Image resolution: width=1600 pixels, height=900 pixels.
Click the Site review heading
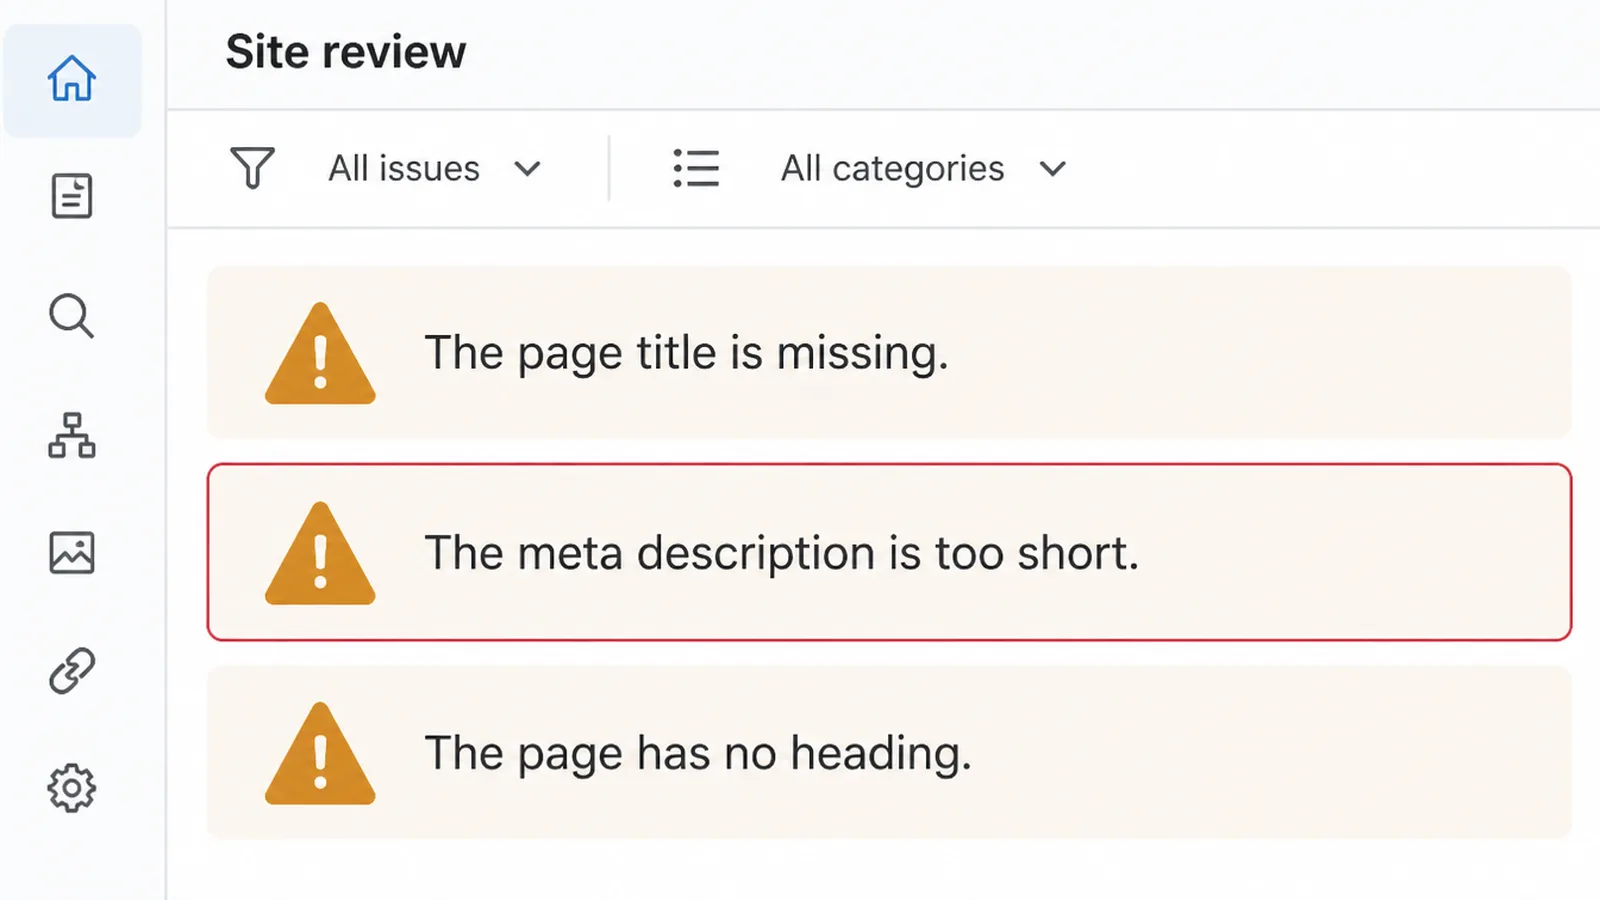(x=346, y=52)
